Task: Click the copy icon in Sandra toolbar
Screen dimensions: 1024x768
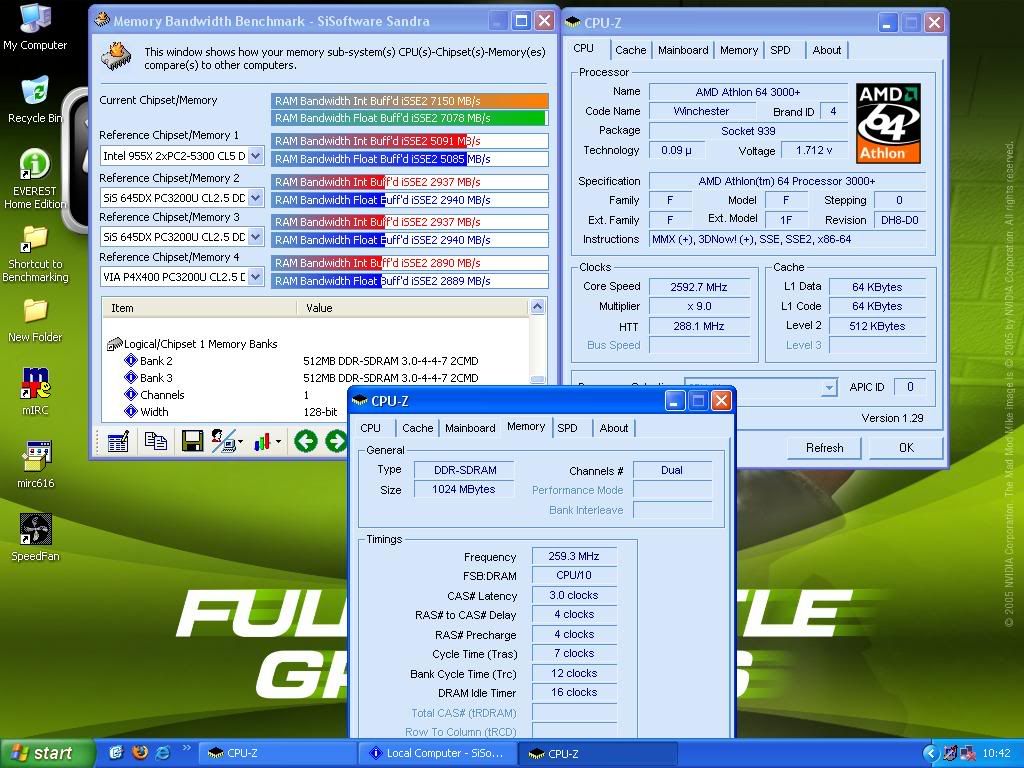Action: [x=155, y=441]
